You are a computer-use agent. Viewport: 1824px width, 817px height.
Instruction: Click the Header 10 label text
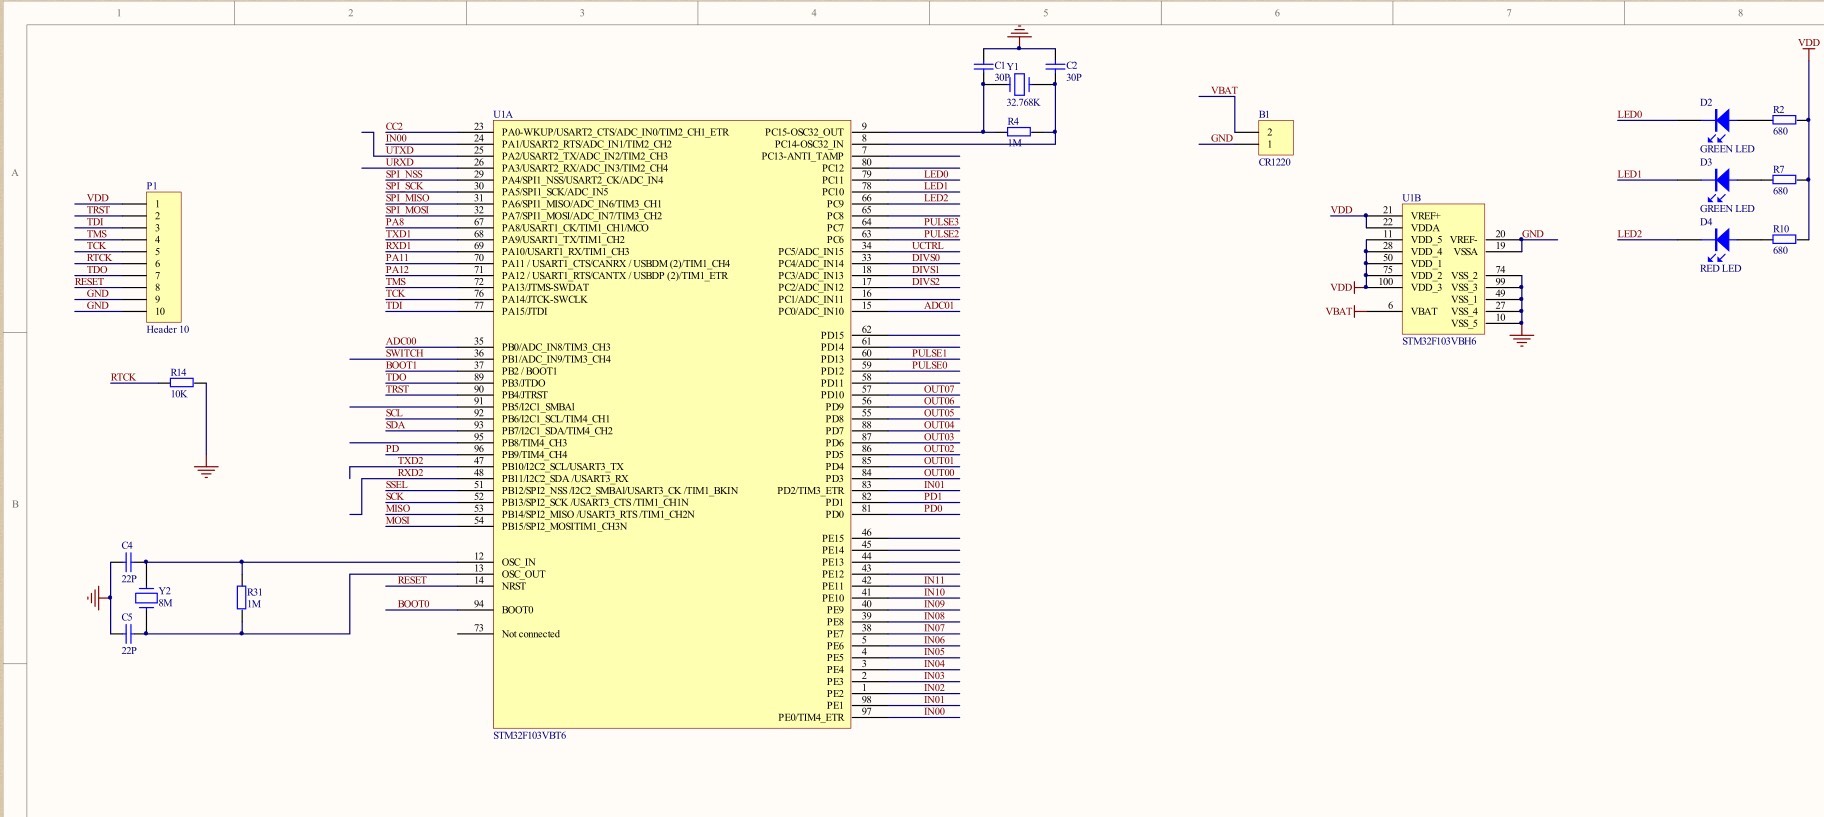tap(168, 330)
